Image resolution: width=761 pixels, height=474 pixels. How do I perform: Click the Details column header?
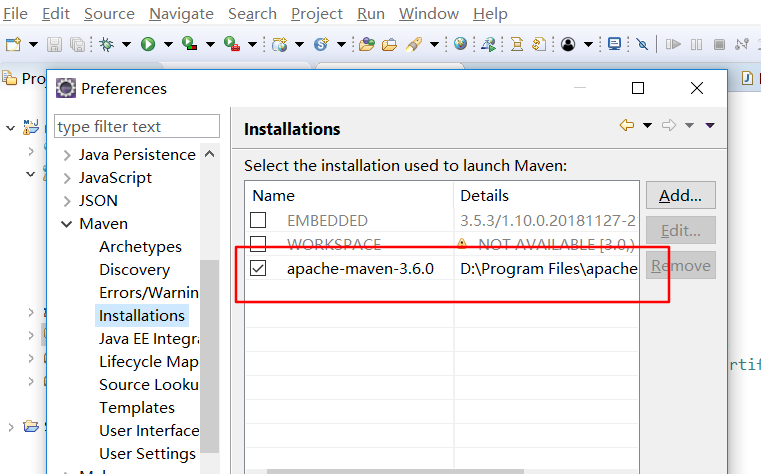546,196
